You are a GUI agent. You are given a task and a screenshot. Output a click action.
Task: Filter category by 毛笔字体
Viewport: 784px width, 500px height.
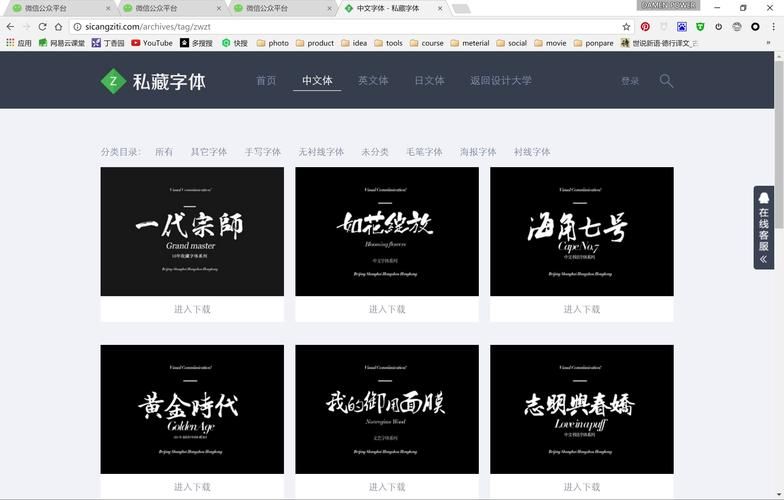point(424,152)
